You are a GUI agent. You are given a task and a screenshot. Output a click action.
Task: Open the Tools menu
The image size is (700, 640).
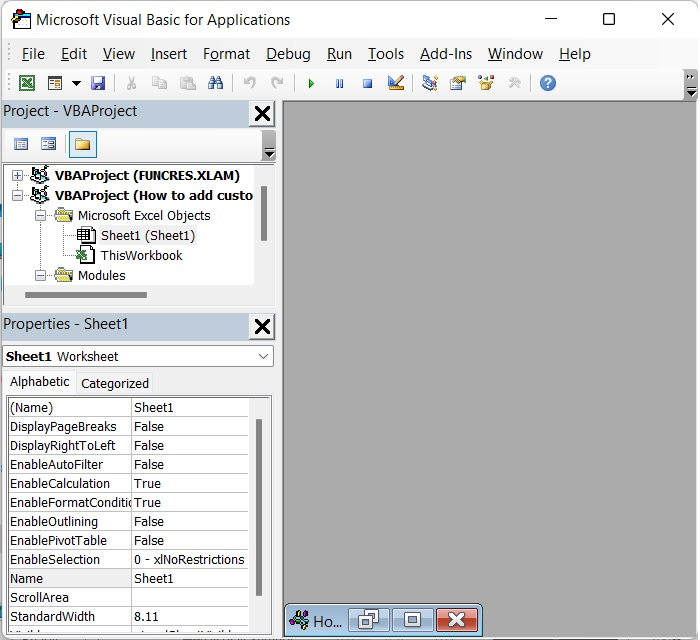tap(386, 54)
